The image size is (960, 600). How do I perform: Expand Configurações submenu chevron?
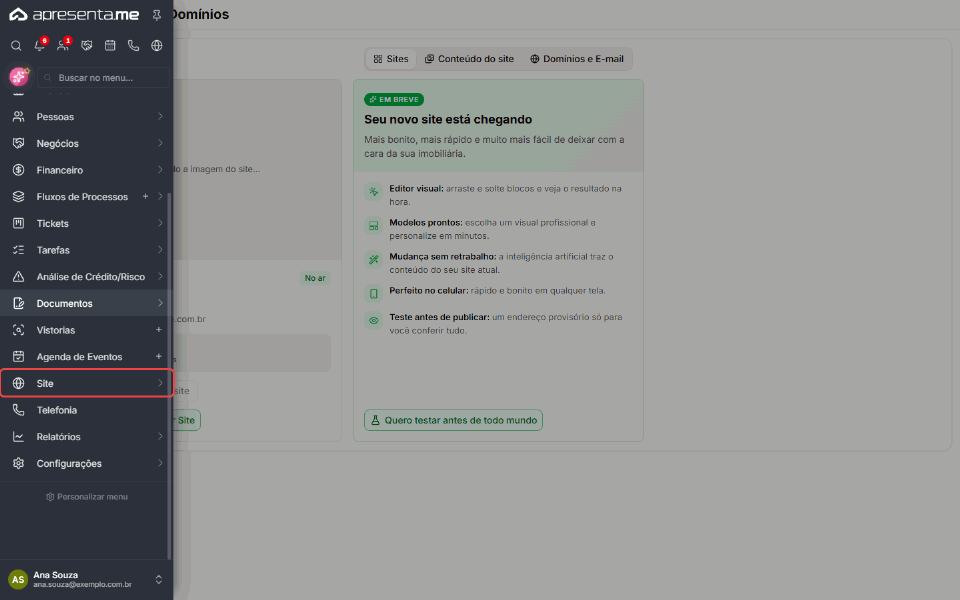(160, 463)
